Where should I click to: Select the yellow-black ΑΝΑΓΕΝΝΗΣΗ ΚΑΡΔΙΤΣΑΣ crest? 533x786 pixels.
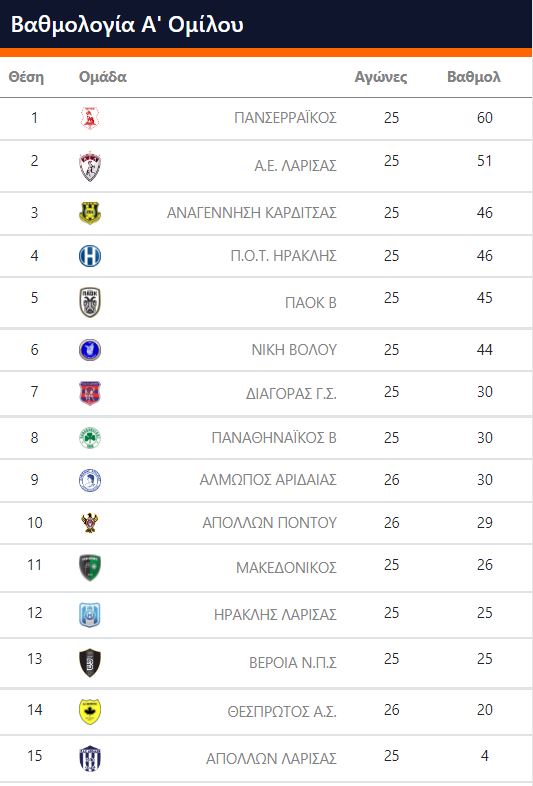pyautogui.click(x=90, y=213)
